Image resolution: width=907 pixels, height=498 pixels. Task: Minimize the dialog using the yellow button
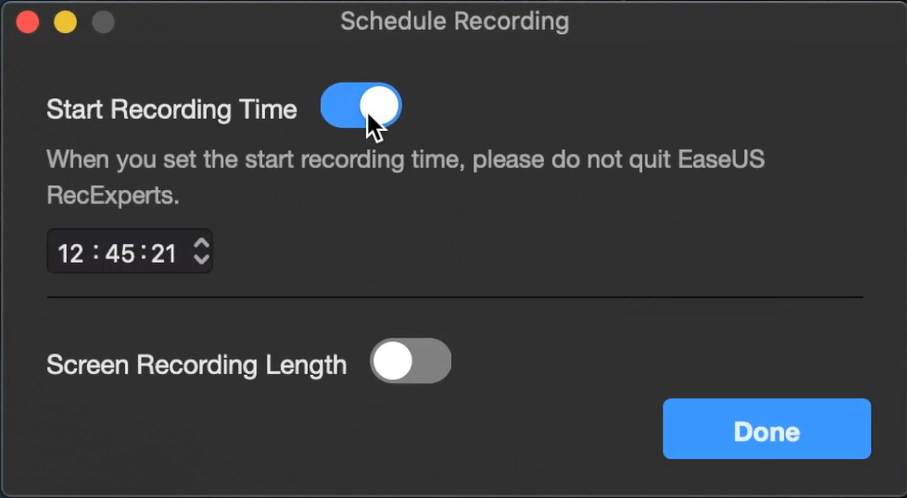click(65, 22)
